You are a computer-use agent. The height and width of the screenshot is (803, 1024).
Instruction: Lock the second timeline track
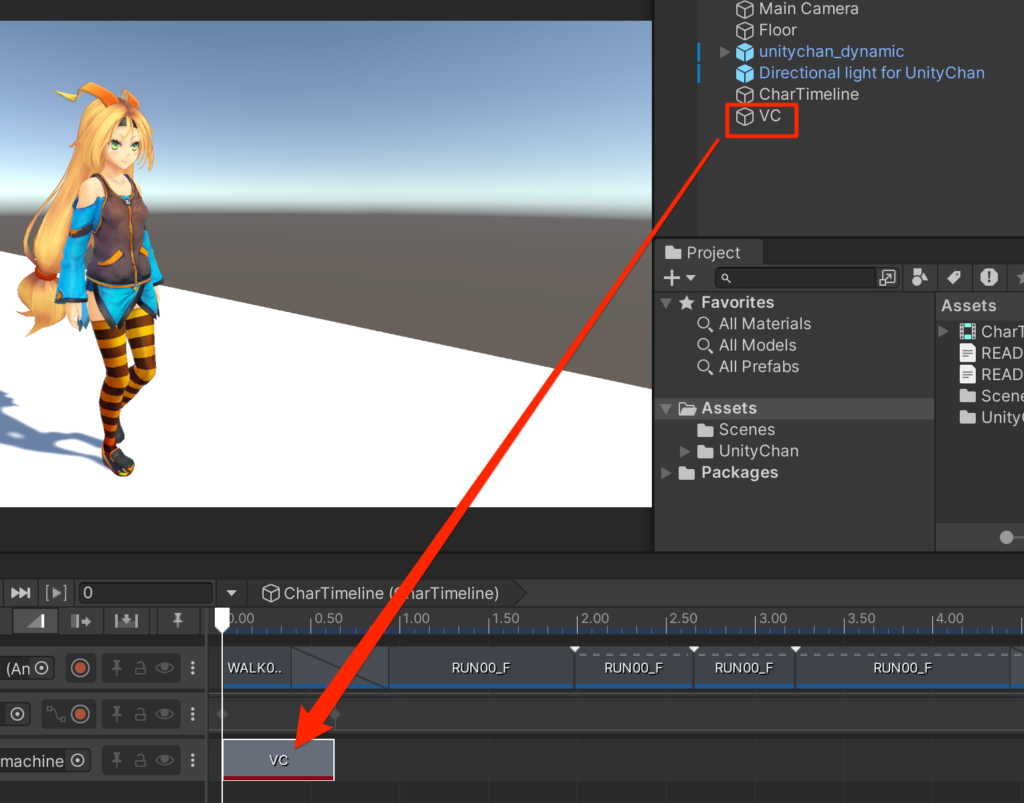tap(140, 714)
